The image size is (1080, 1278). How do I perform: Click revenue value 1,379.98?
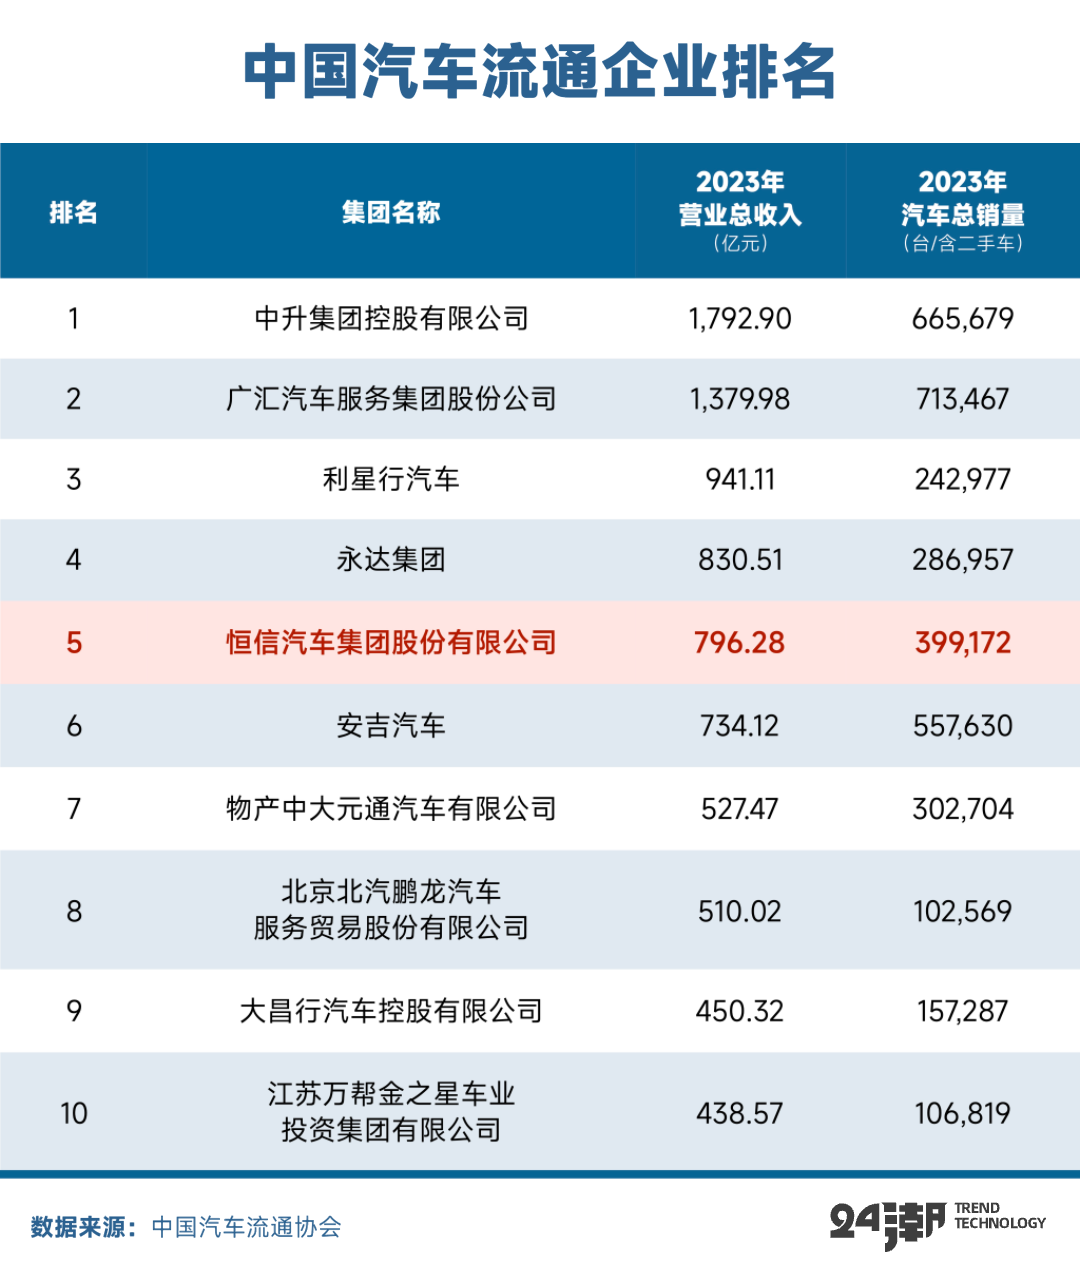[x=740, y=399]
